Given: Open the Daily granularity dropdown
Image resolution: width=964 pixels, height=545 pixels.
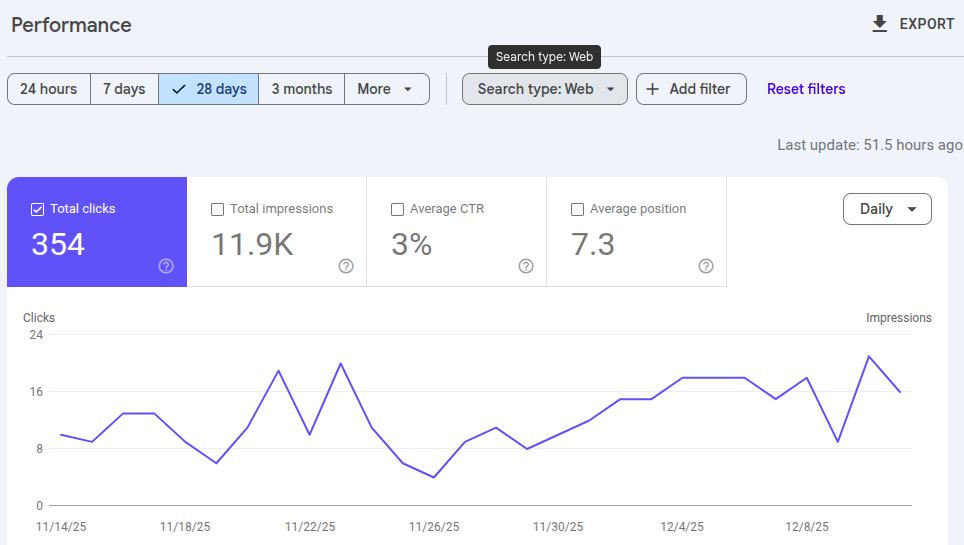Looking at the screenshot, I should click(887, 209).
